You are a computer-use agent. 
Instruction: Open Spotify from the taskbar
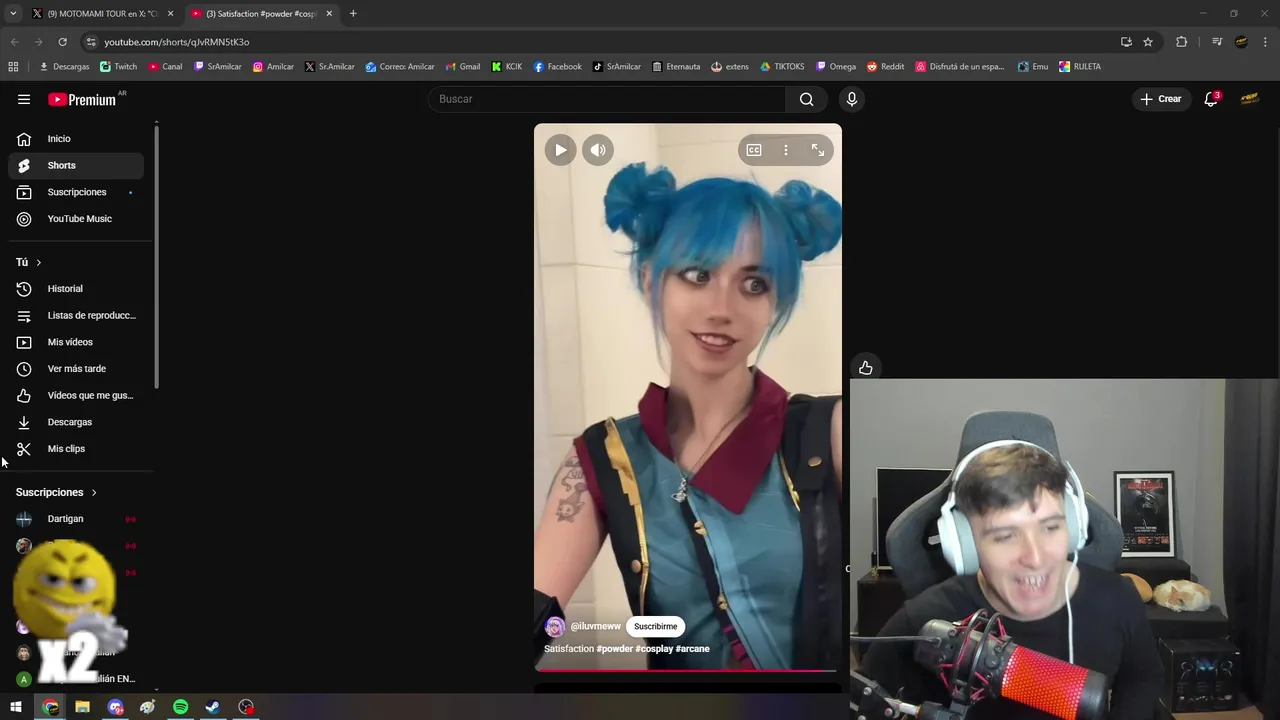pos(181,707)
